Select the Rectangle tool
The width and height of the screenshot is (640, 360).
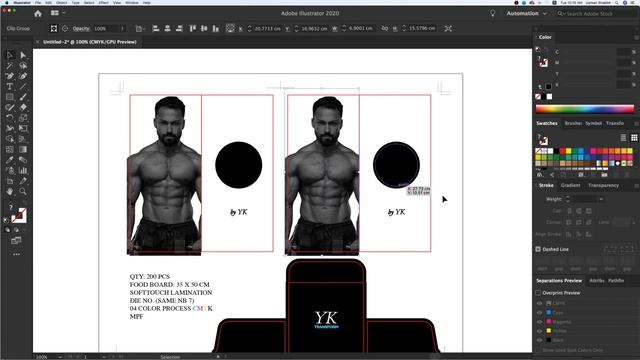point(10,97)
